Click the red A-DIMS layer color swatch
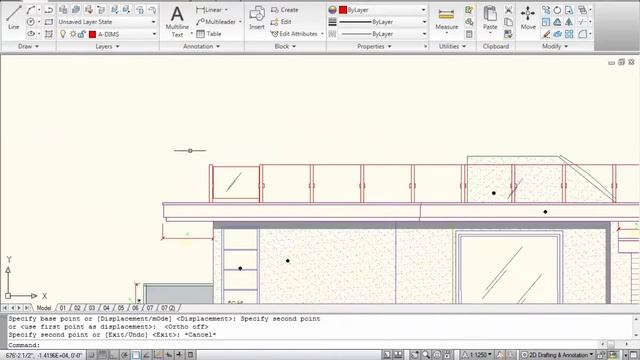This screenshot has width=640, height=360. (x=92, y=34)
